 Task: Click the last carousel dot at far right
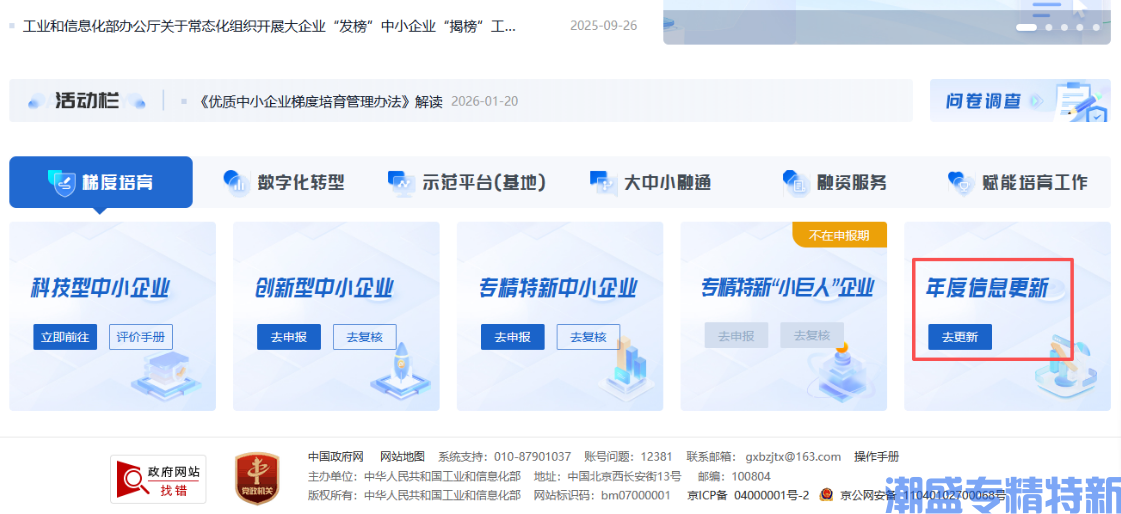click(1097, 27)
